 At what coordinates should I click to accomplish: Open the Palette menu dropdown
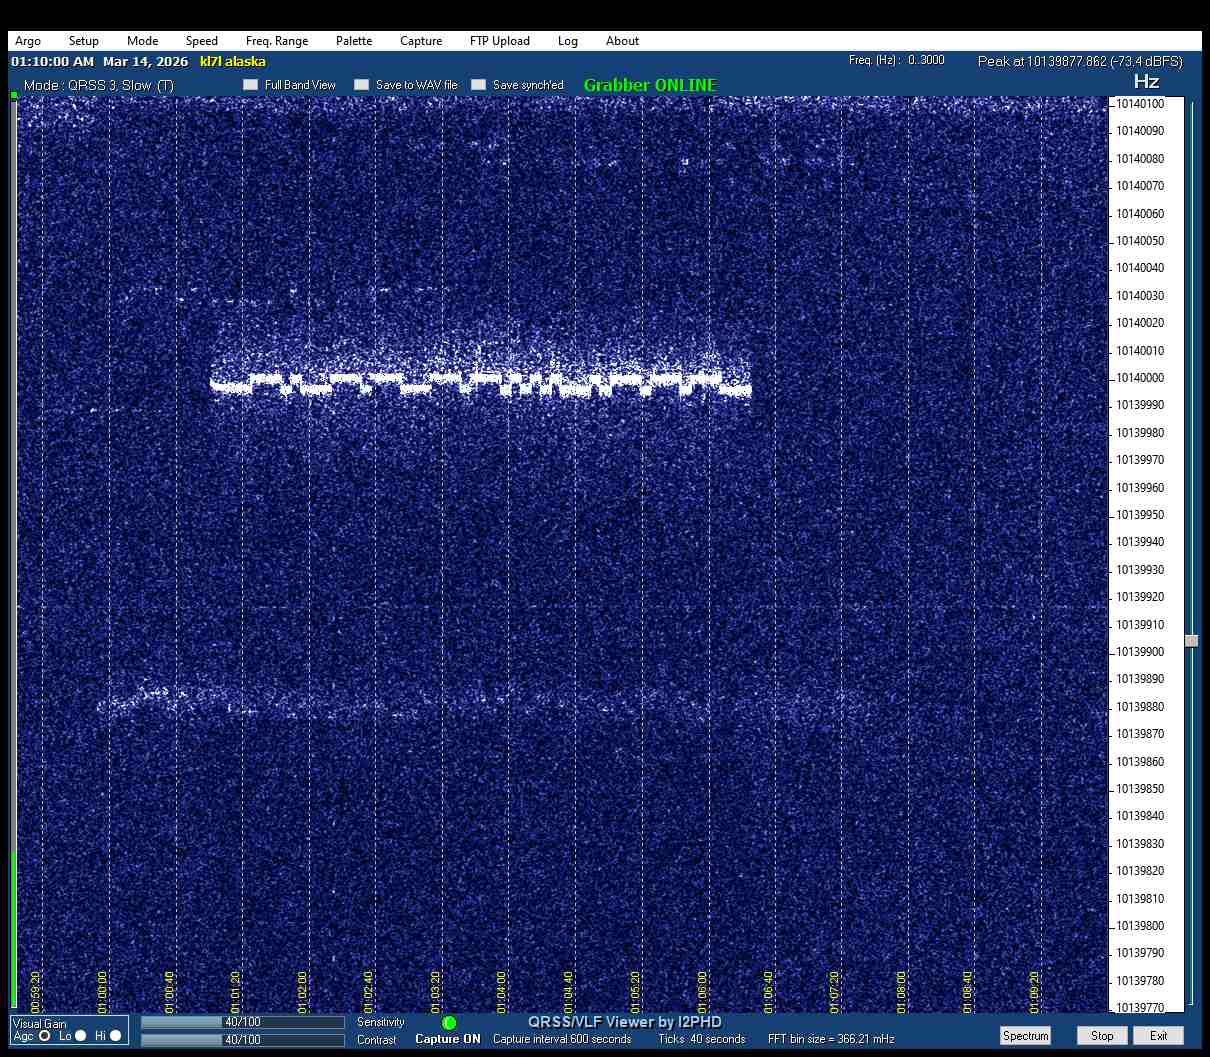tap(354, 41)
